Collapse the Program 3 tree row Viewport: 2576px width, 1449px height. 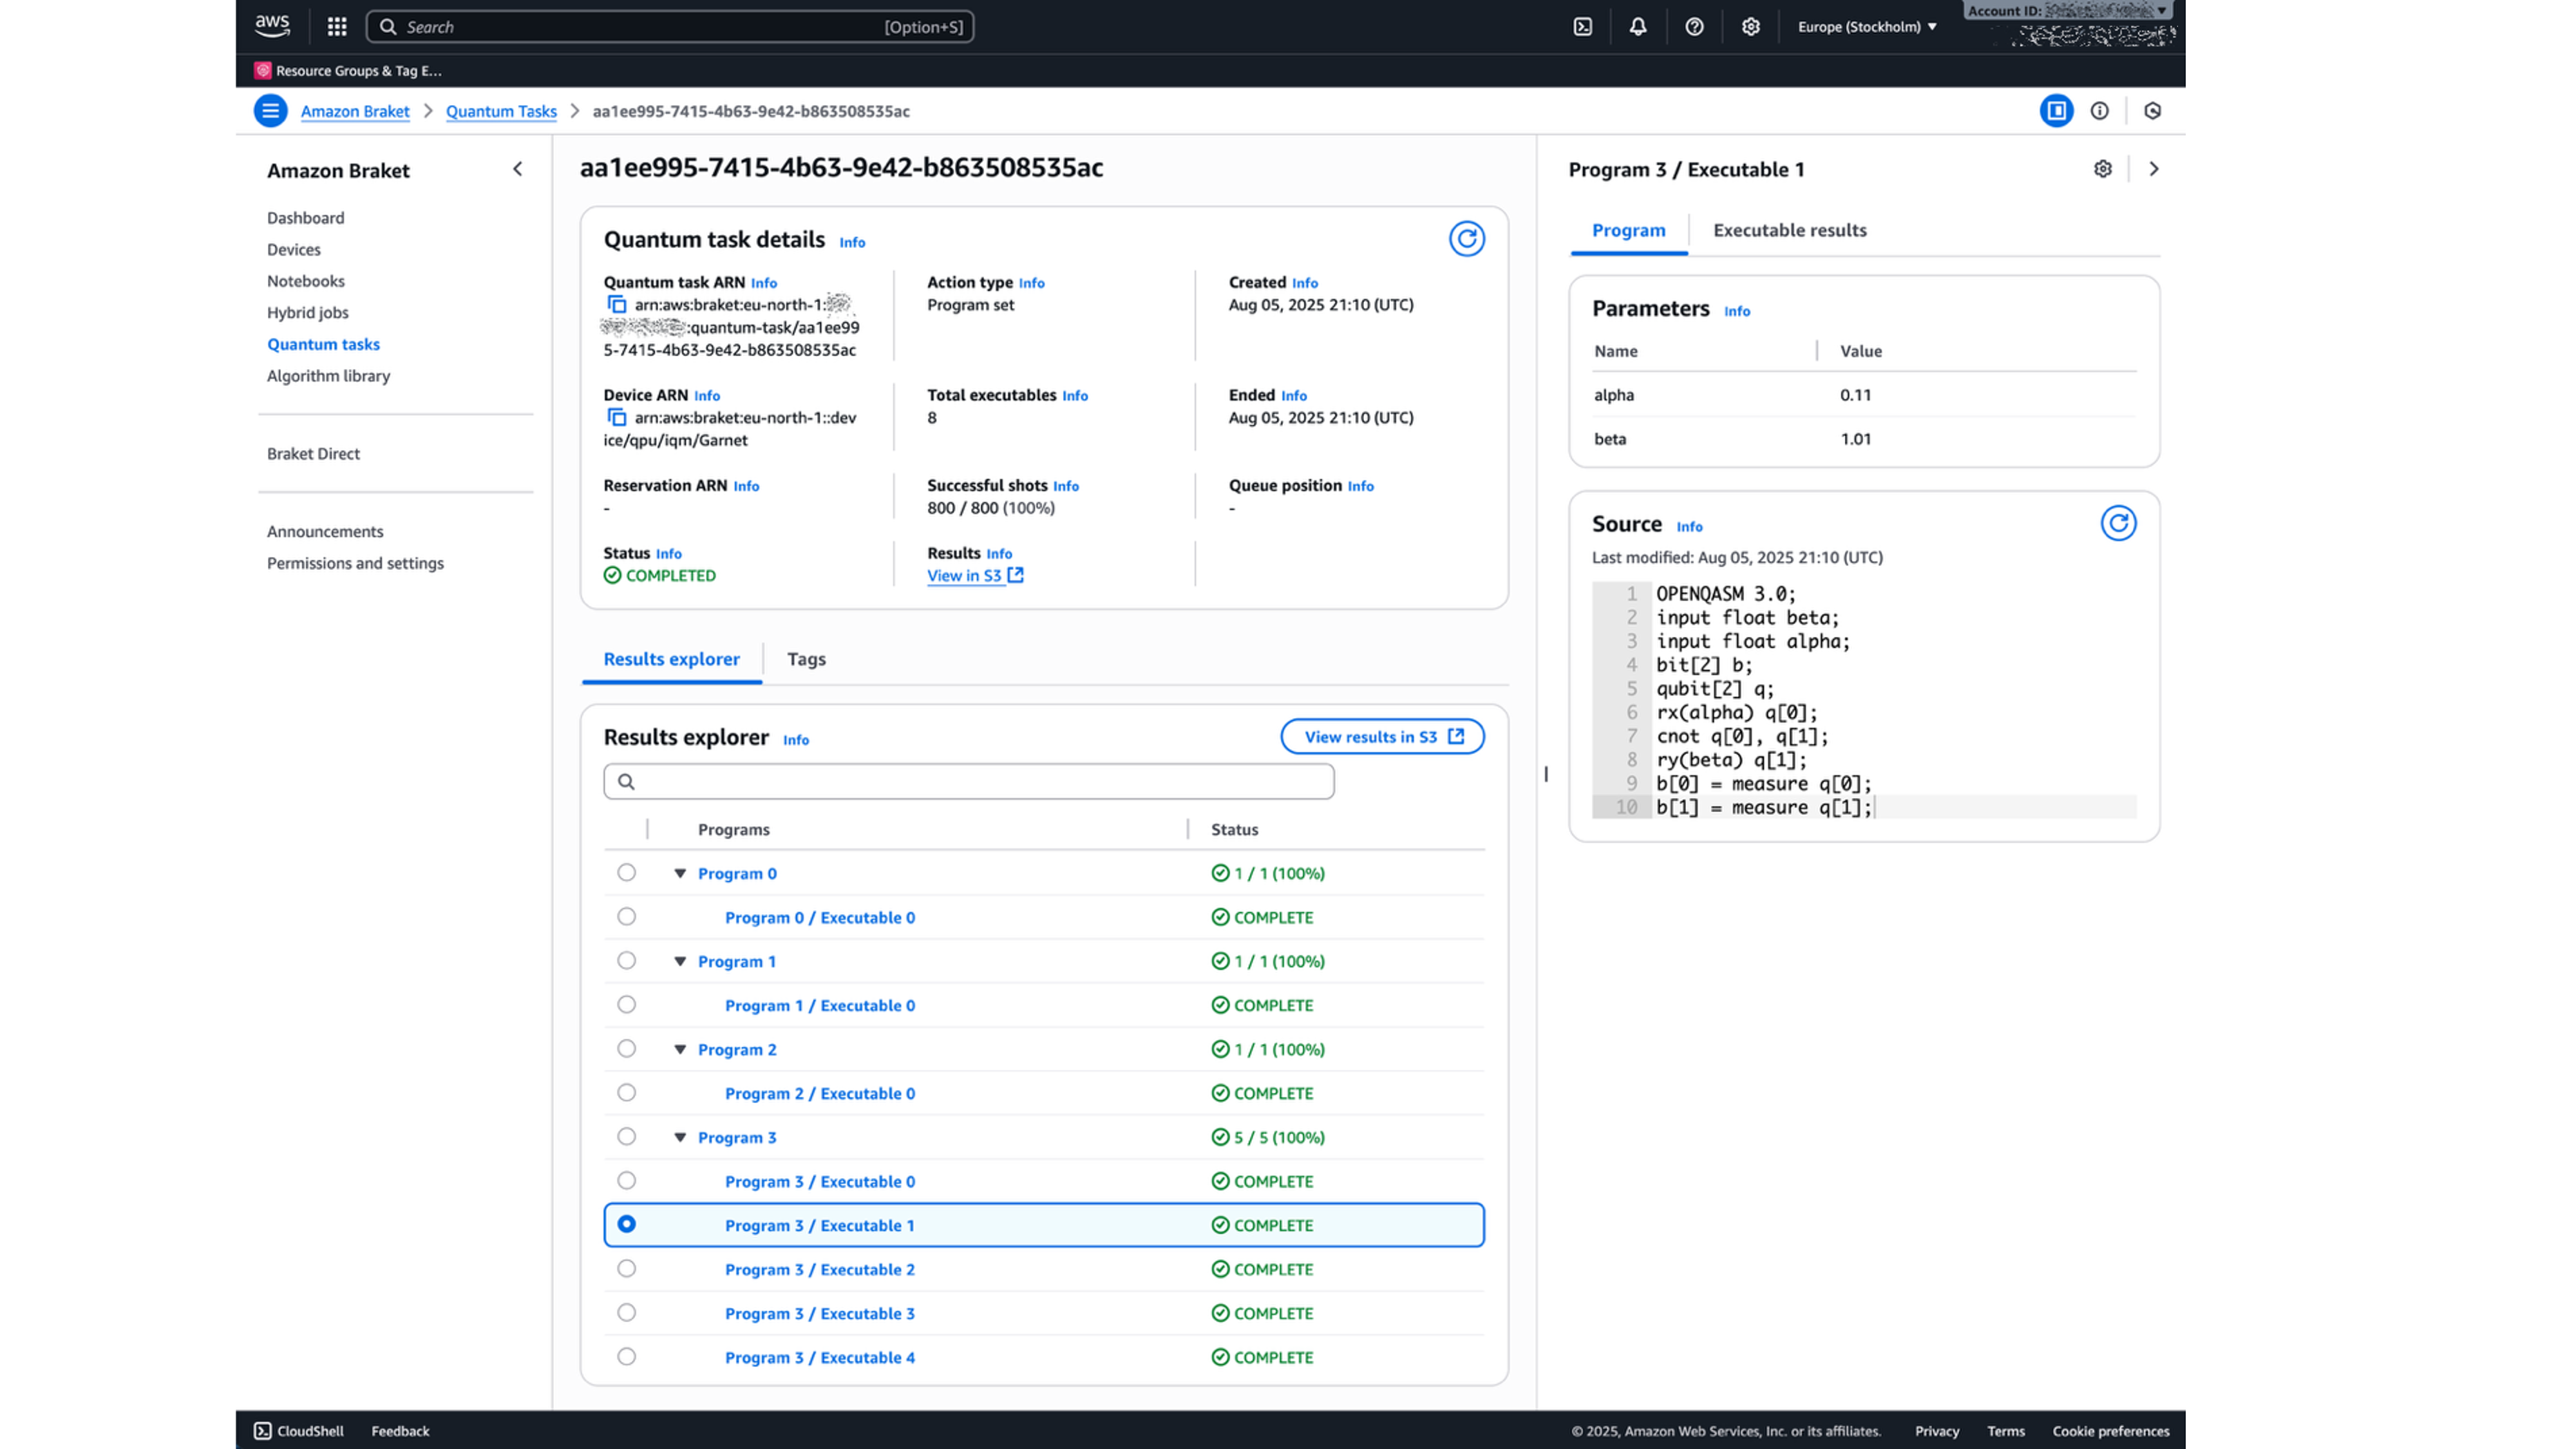tap(680, 1137)
